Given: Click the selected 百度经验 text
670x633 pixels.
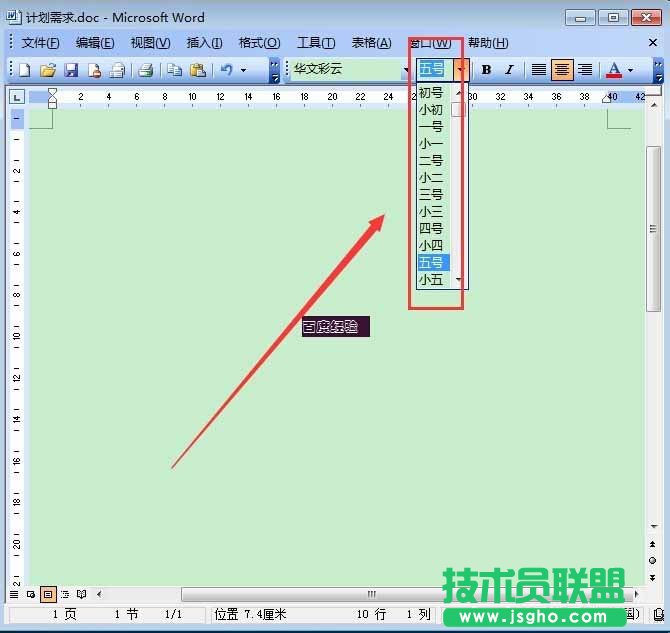Looking at the screenshot, I should 336,327.
